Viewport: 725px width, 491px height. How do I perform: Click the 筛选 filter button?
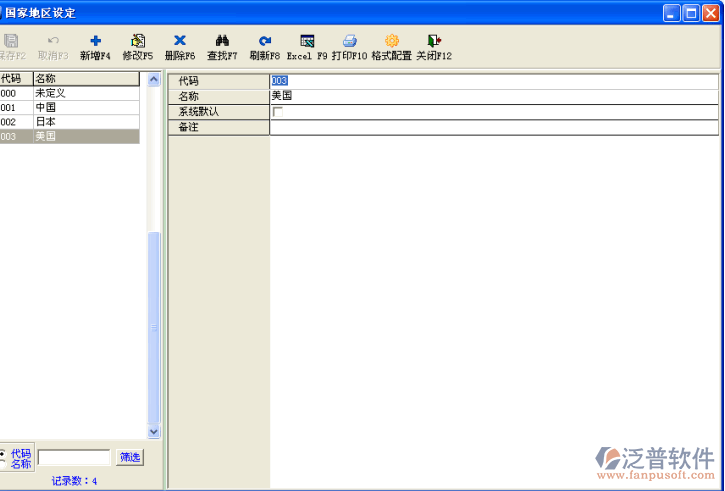[130, 457]
